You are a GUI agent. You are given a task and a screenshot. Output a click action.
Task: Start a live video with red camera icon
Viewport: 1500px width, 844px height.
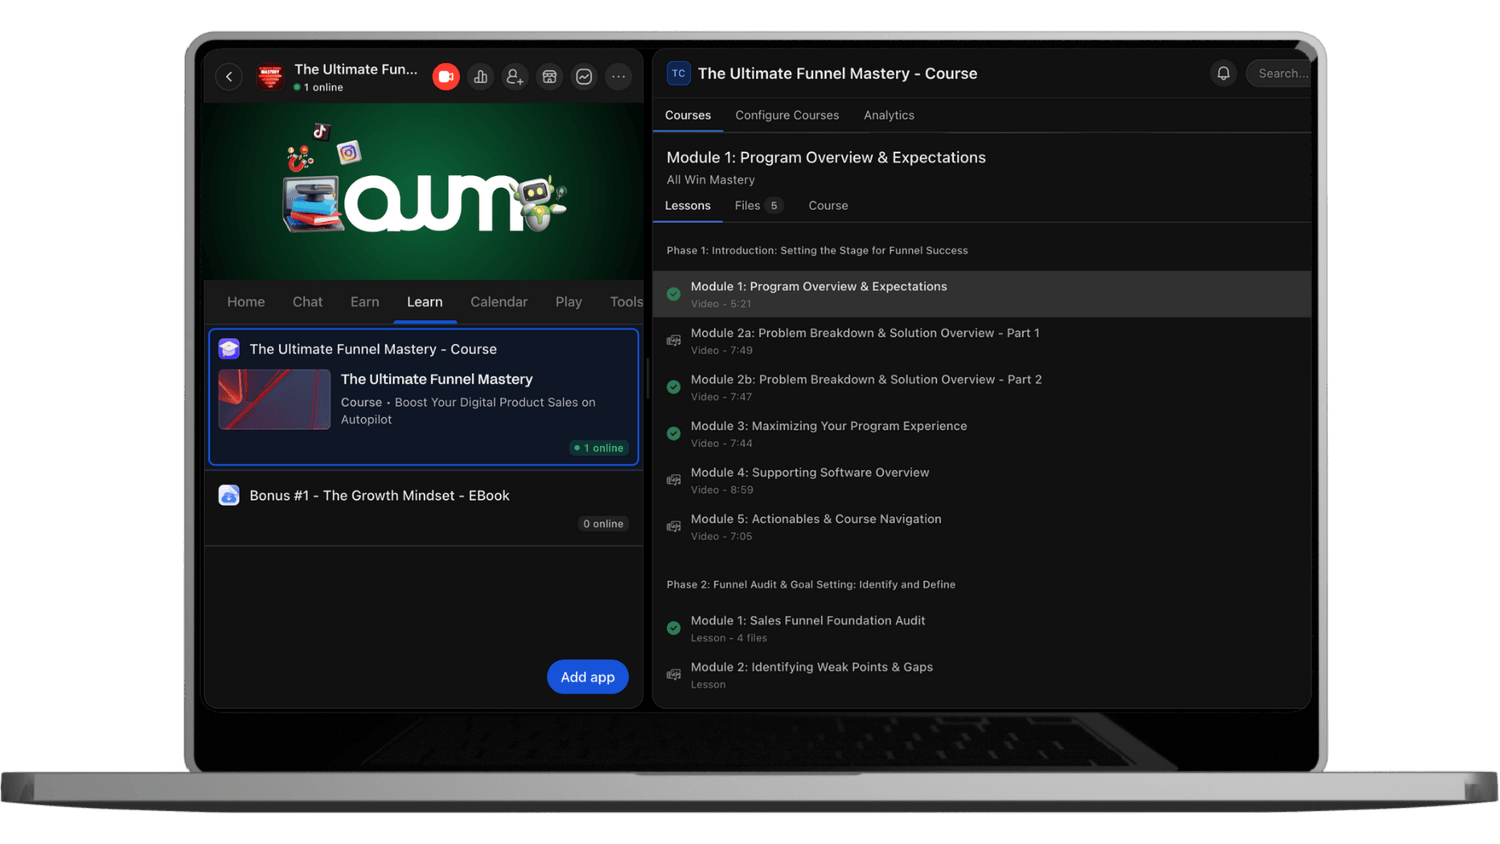pos(446,77)
